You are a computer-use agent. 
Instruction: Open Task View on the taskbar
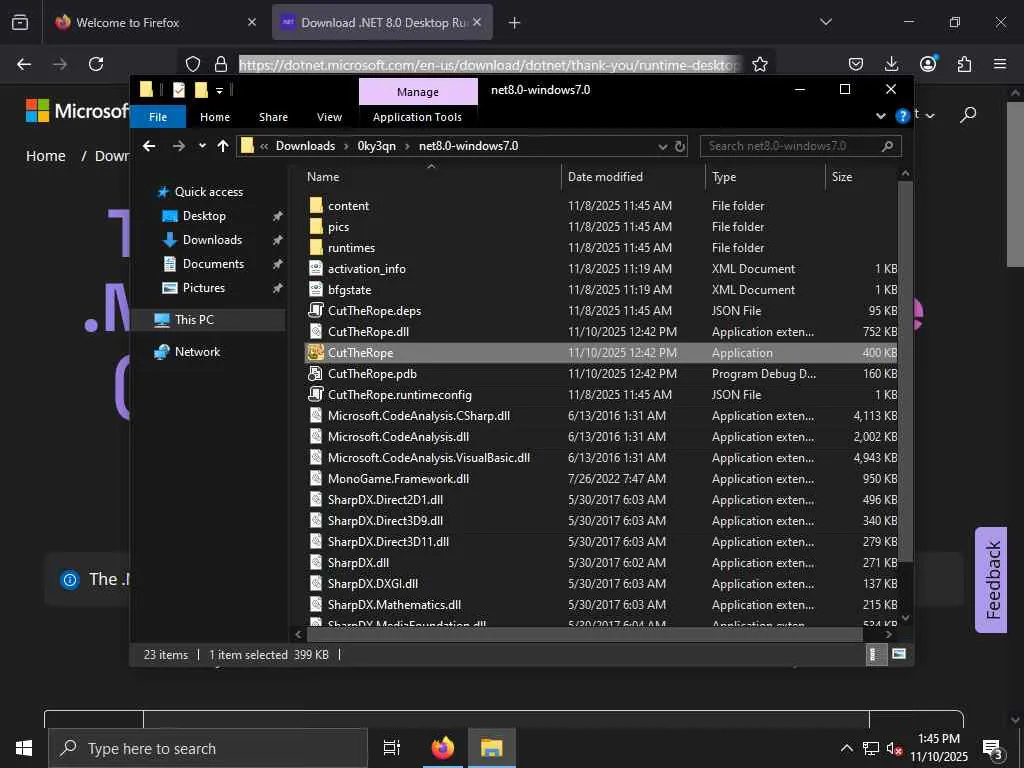point(392,748)
